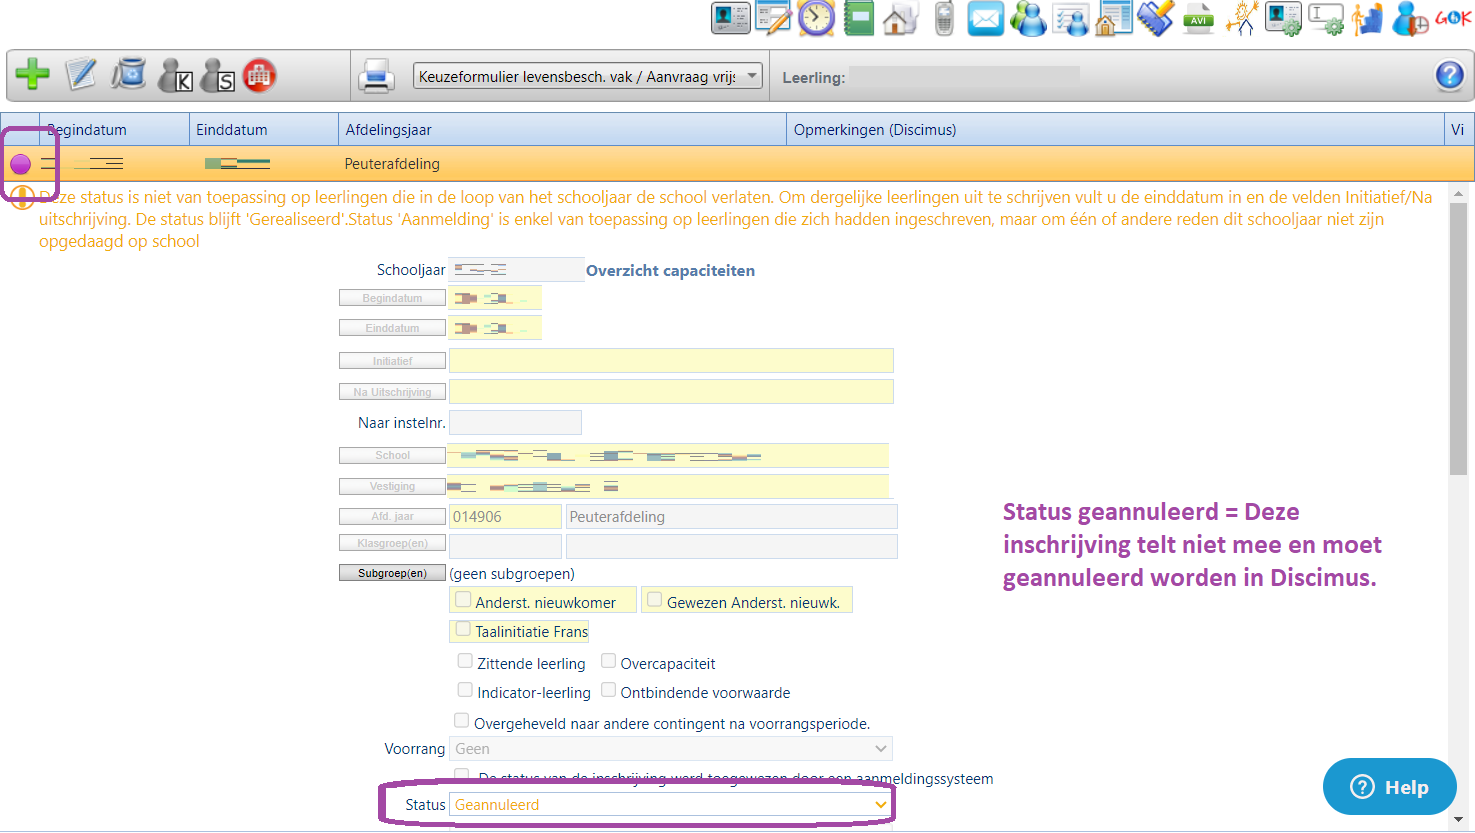Image resolution: width=1475 pixels, height=833 pixels.
Task: Enable the Anderst. nieuwkomer checkbox
Action: coord(463,600)
